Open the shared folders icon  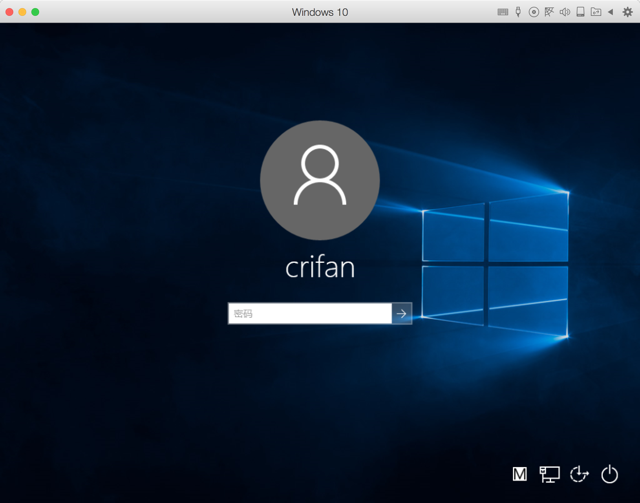pyautogui.click(x=596, y=12)
